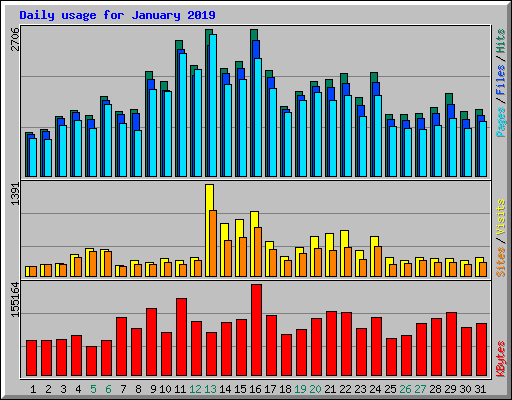Click the red KBytes bar for day 9

pyautogui.click(x=151, y=342)
